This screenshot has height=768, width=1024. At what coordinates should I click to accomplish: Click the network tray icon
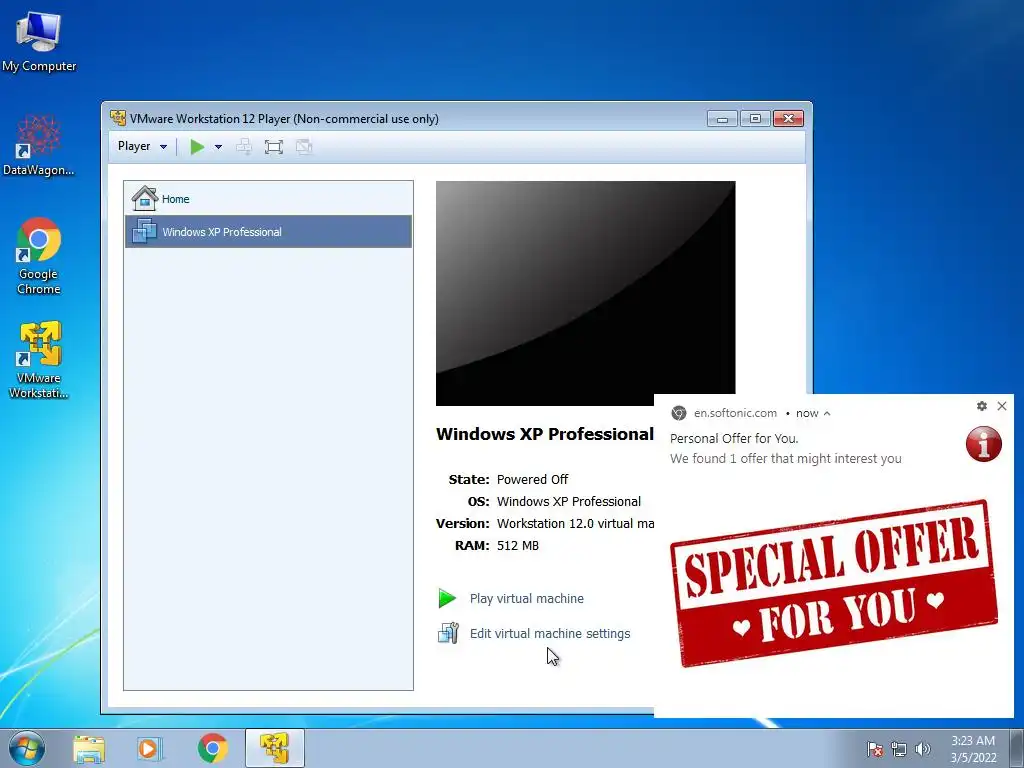point(899,749)
